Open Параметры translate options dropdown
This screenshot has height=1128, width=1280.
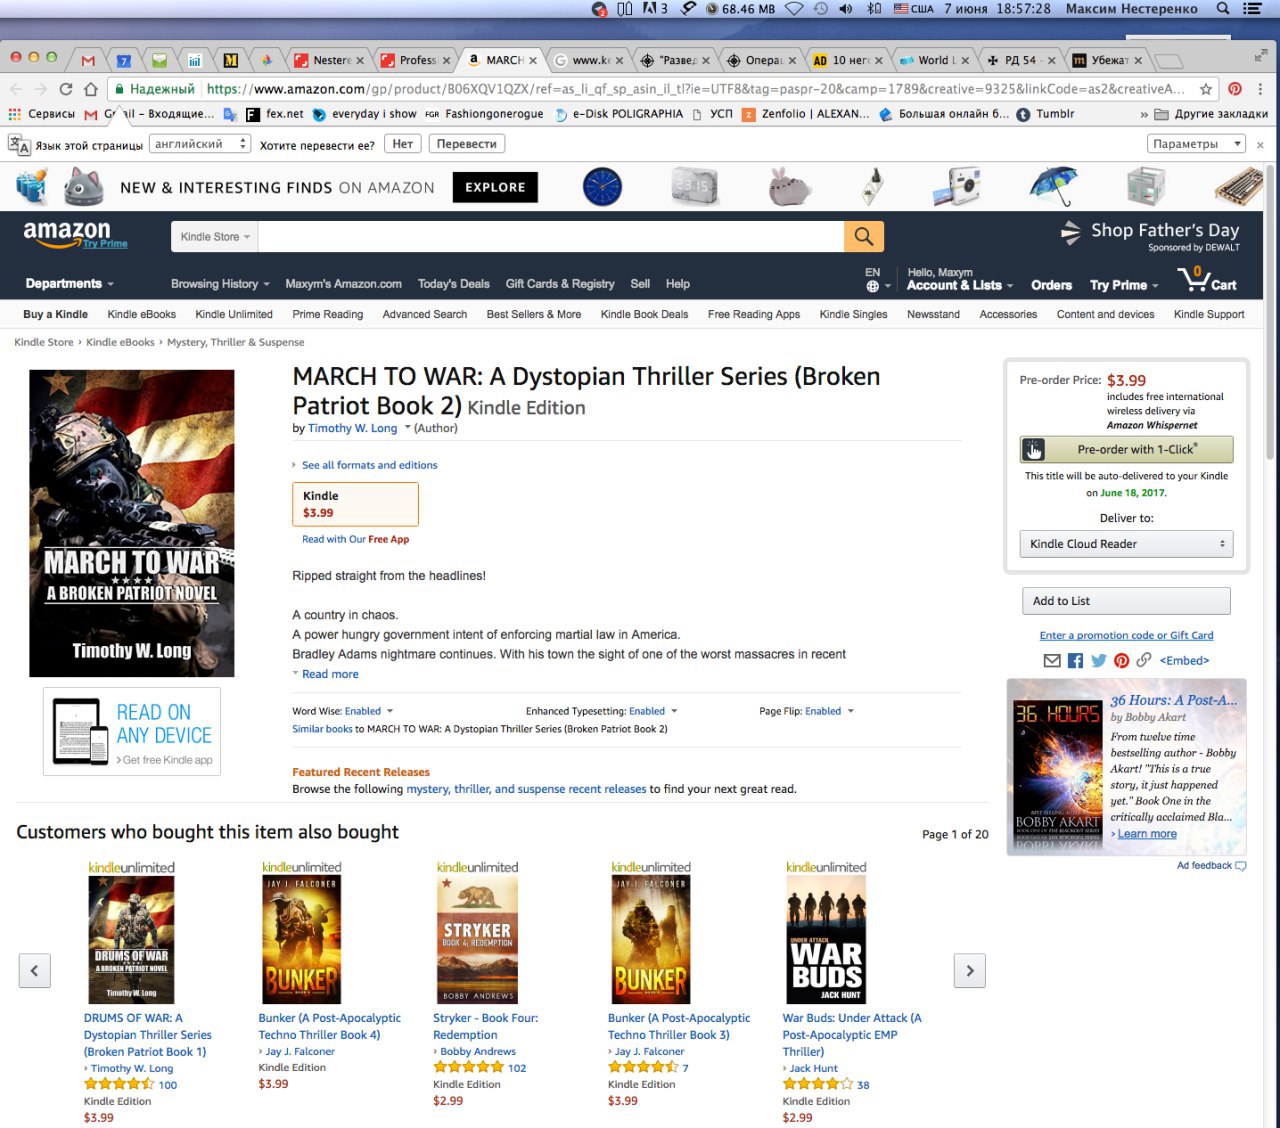[1195, 144]
